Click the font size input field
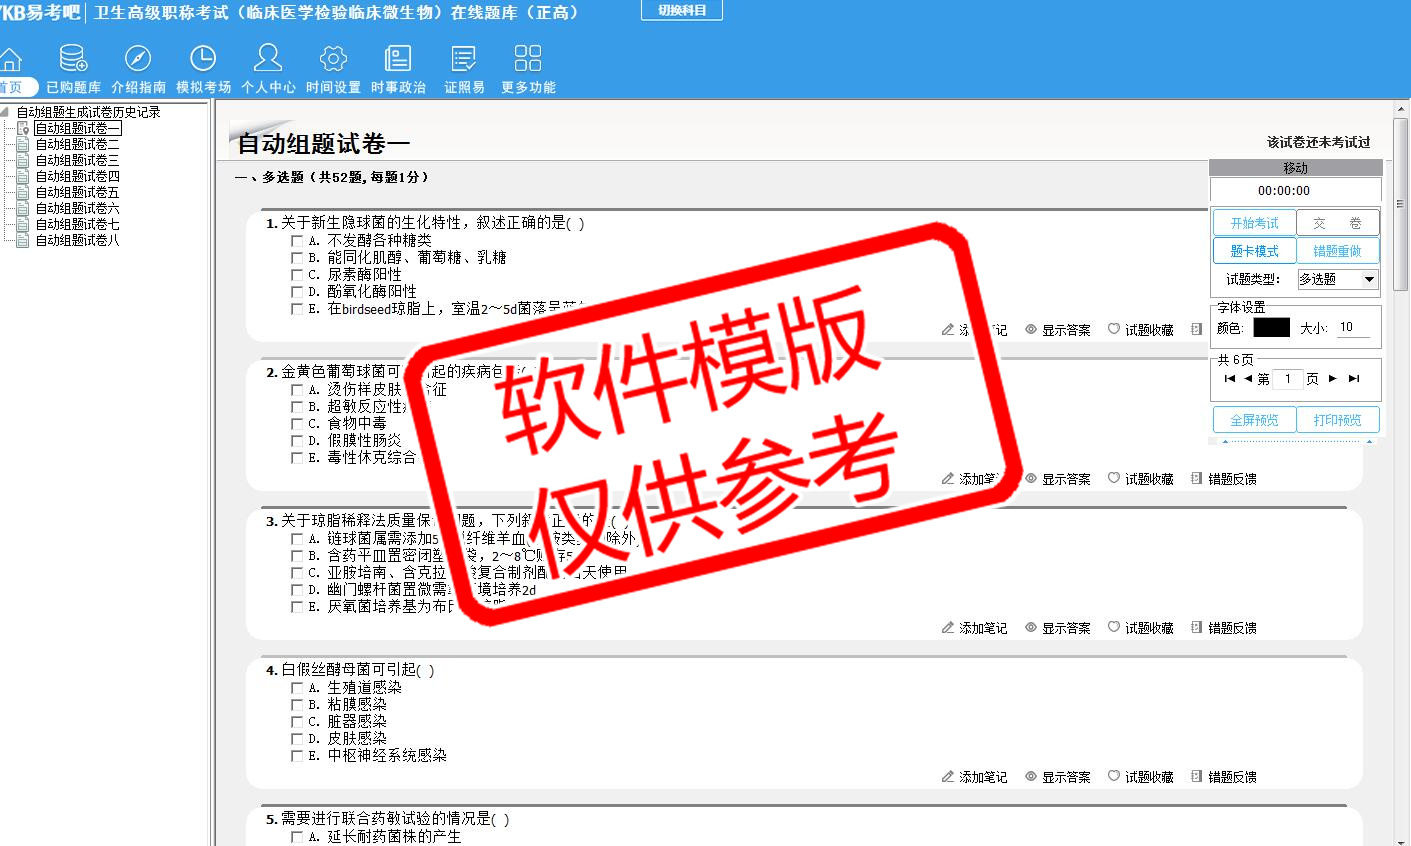This screenshot has width=1411, height=846. (x=1353, y=327)
